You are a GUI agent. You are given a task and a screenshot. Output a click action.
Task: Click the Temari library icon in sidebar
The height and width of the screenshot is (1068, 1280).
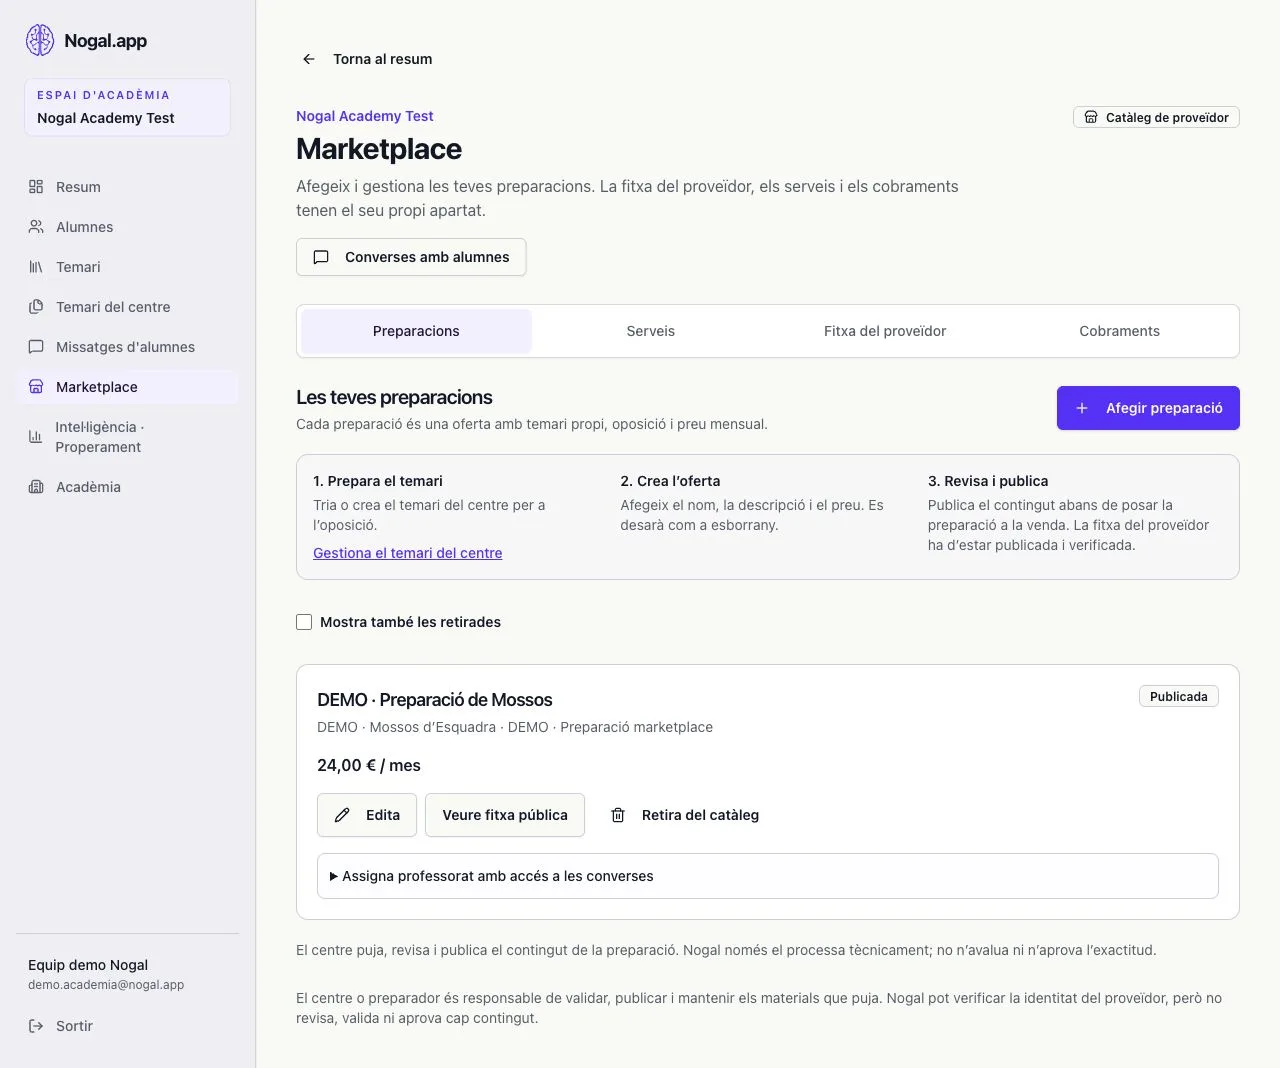point(36,267)
